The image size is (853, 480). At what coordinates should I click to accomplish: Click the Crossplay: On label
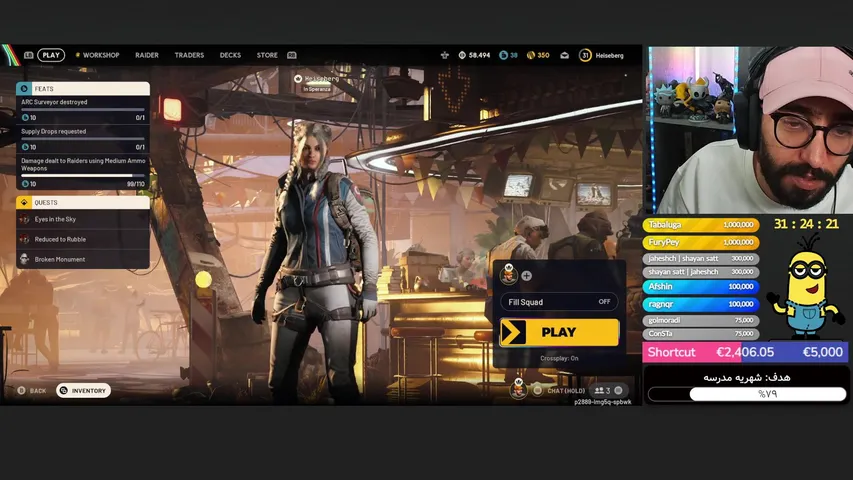point(559,358)
